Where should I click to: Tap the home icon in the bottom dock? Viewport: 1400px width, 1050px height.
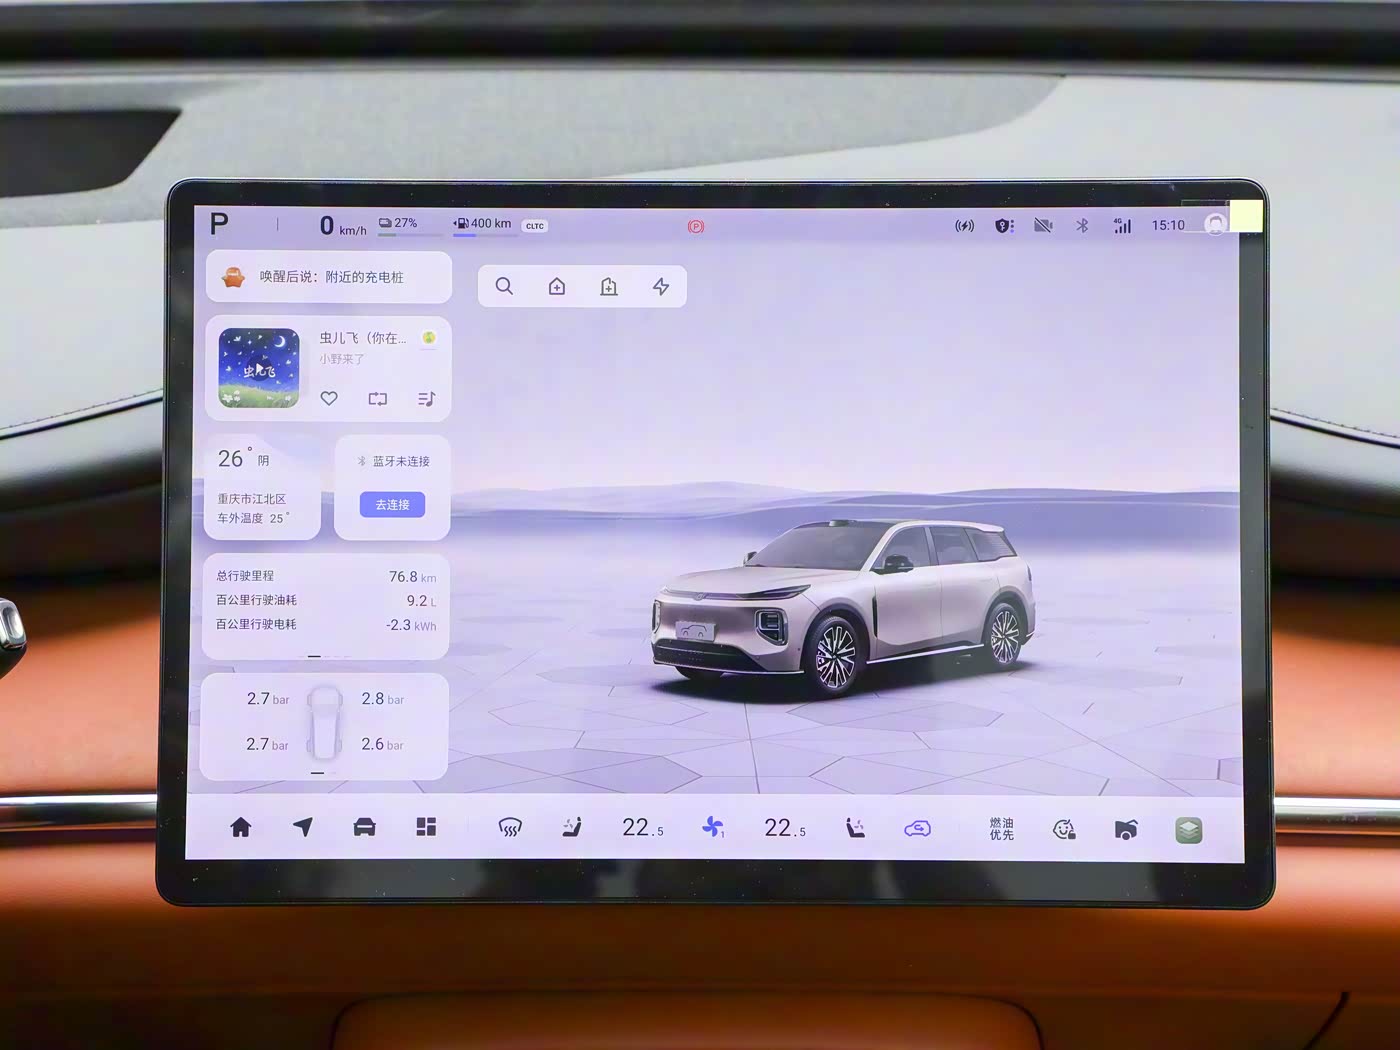pyautogui.click(x=241, y=828)
